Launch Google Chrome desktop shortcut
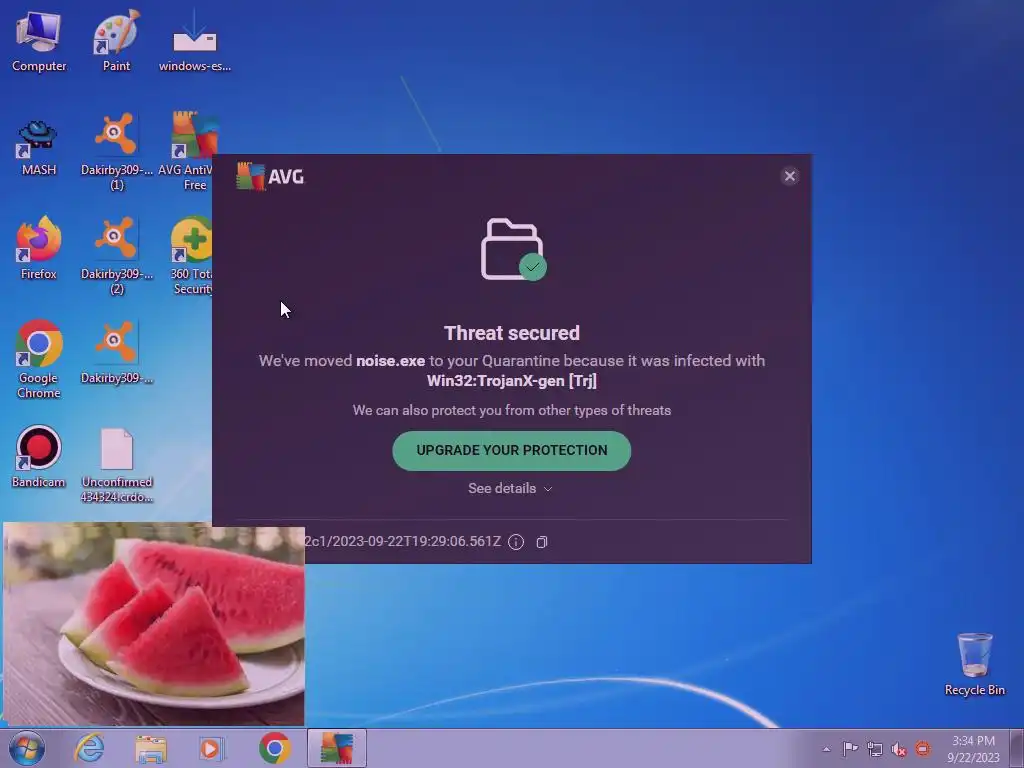The width and height of the screenshot is (1024, 768). coord(39,359)
